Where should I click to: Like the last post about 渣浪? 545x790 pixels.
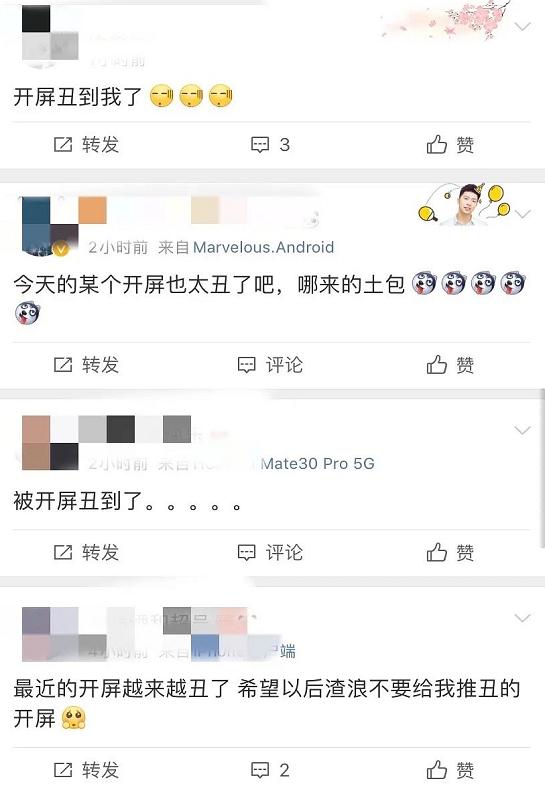450,770
